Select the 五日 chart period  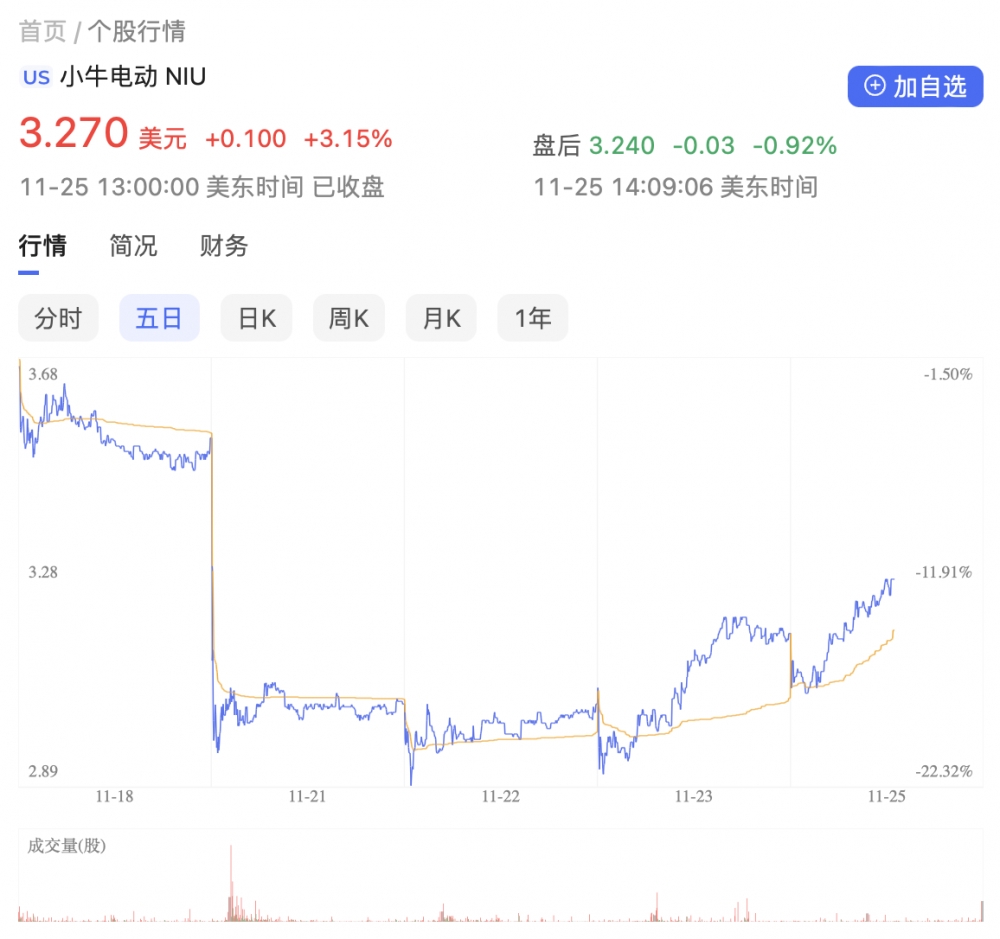click(x=159, y=319)
